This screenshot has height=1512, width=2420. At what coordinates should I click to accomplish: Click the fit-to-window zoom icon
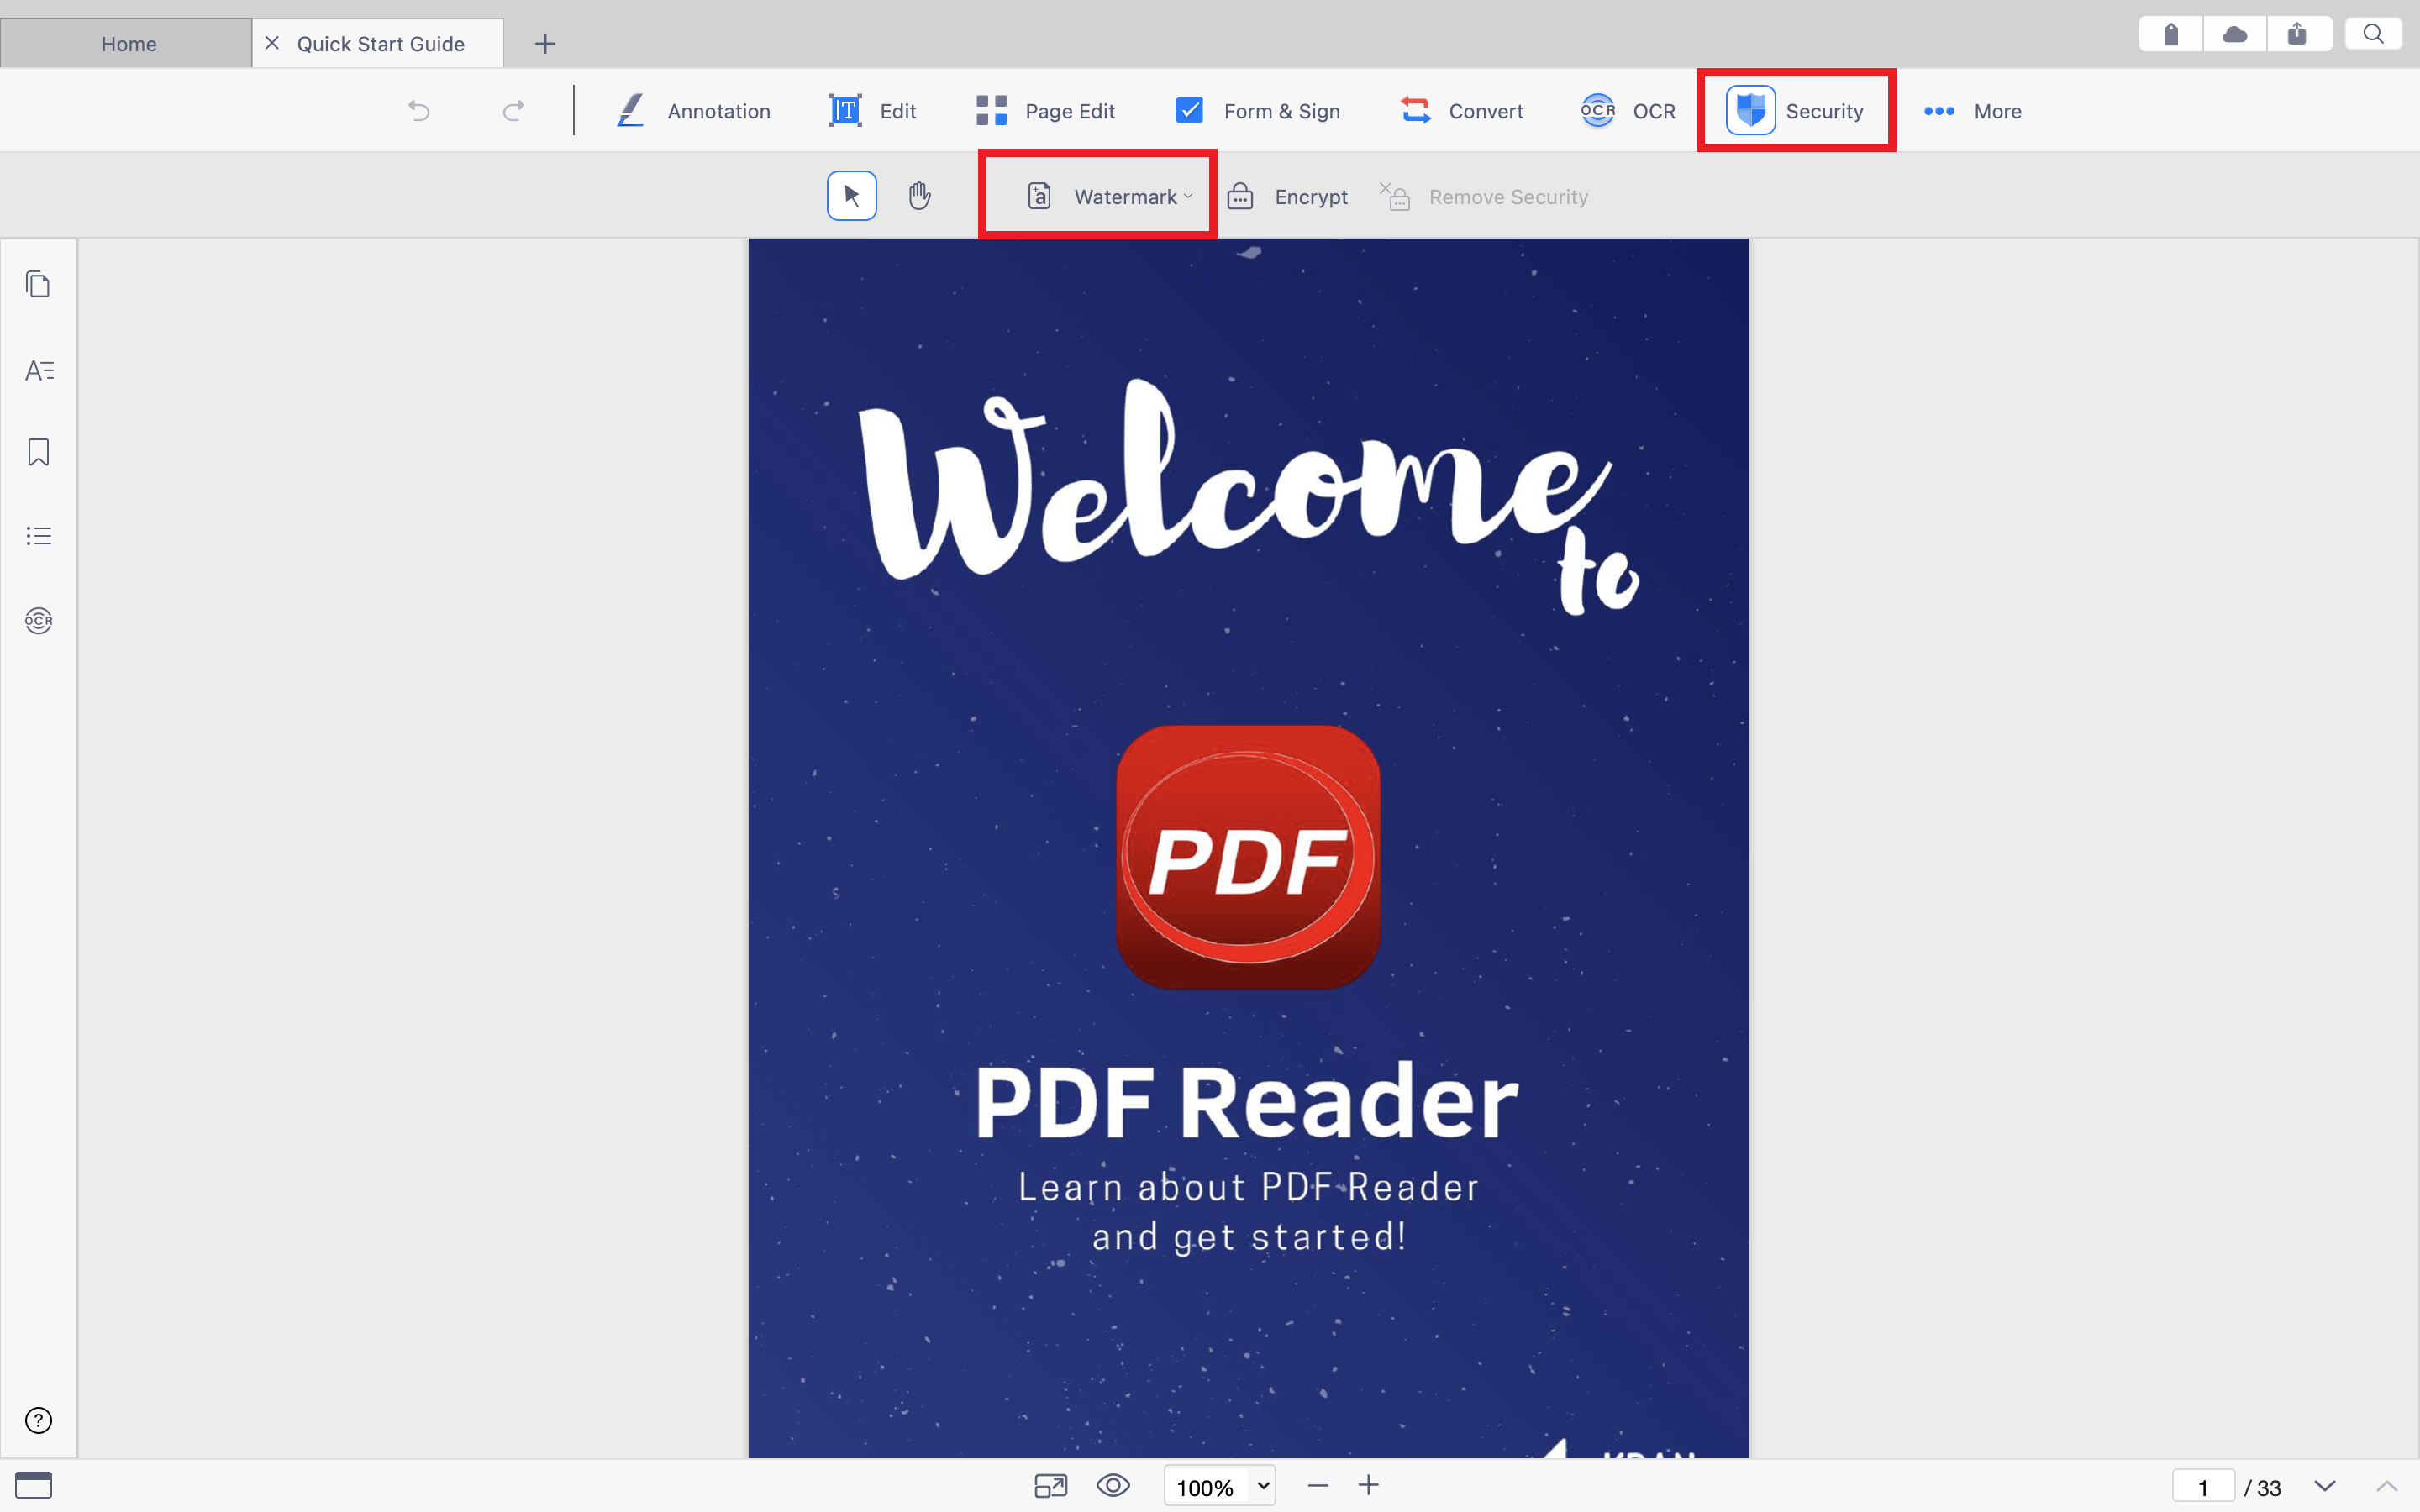[1050, 1486]
